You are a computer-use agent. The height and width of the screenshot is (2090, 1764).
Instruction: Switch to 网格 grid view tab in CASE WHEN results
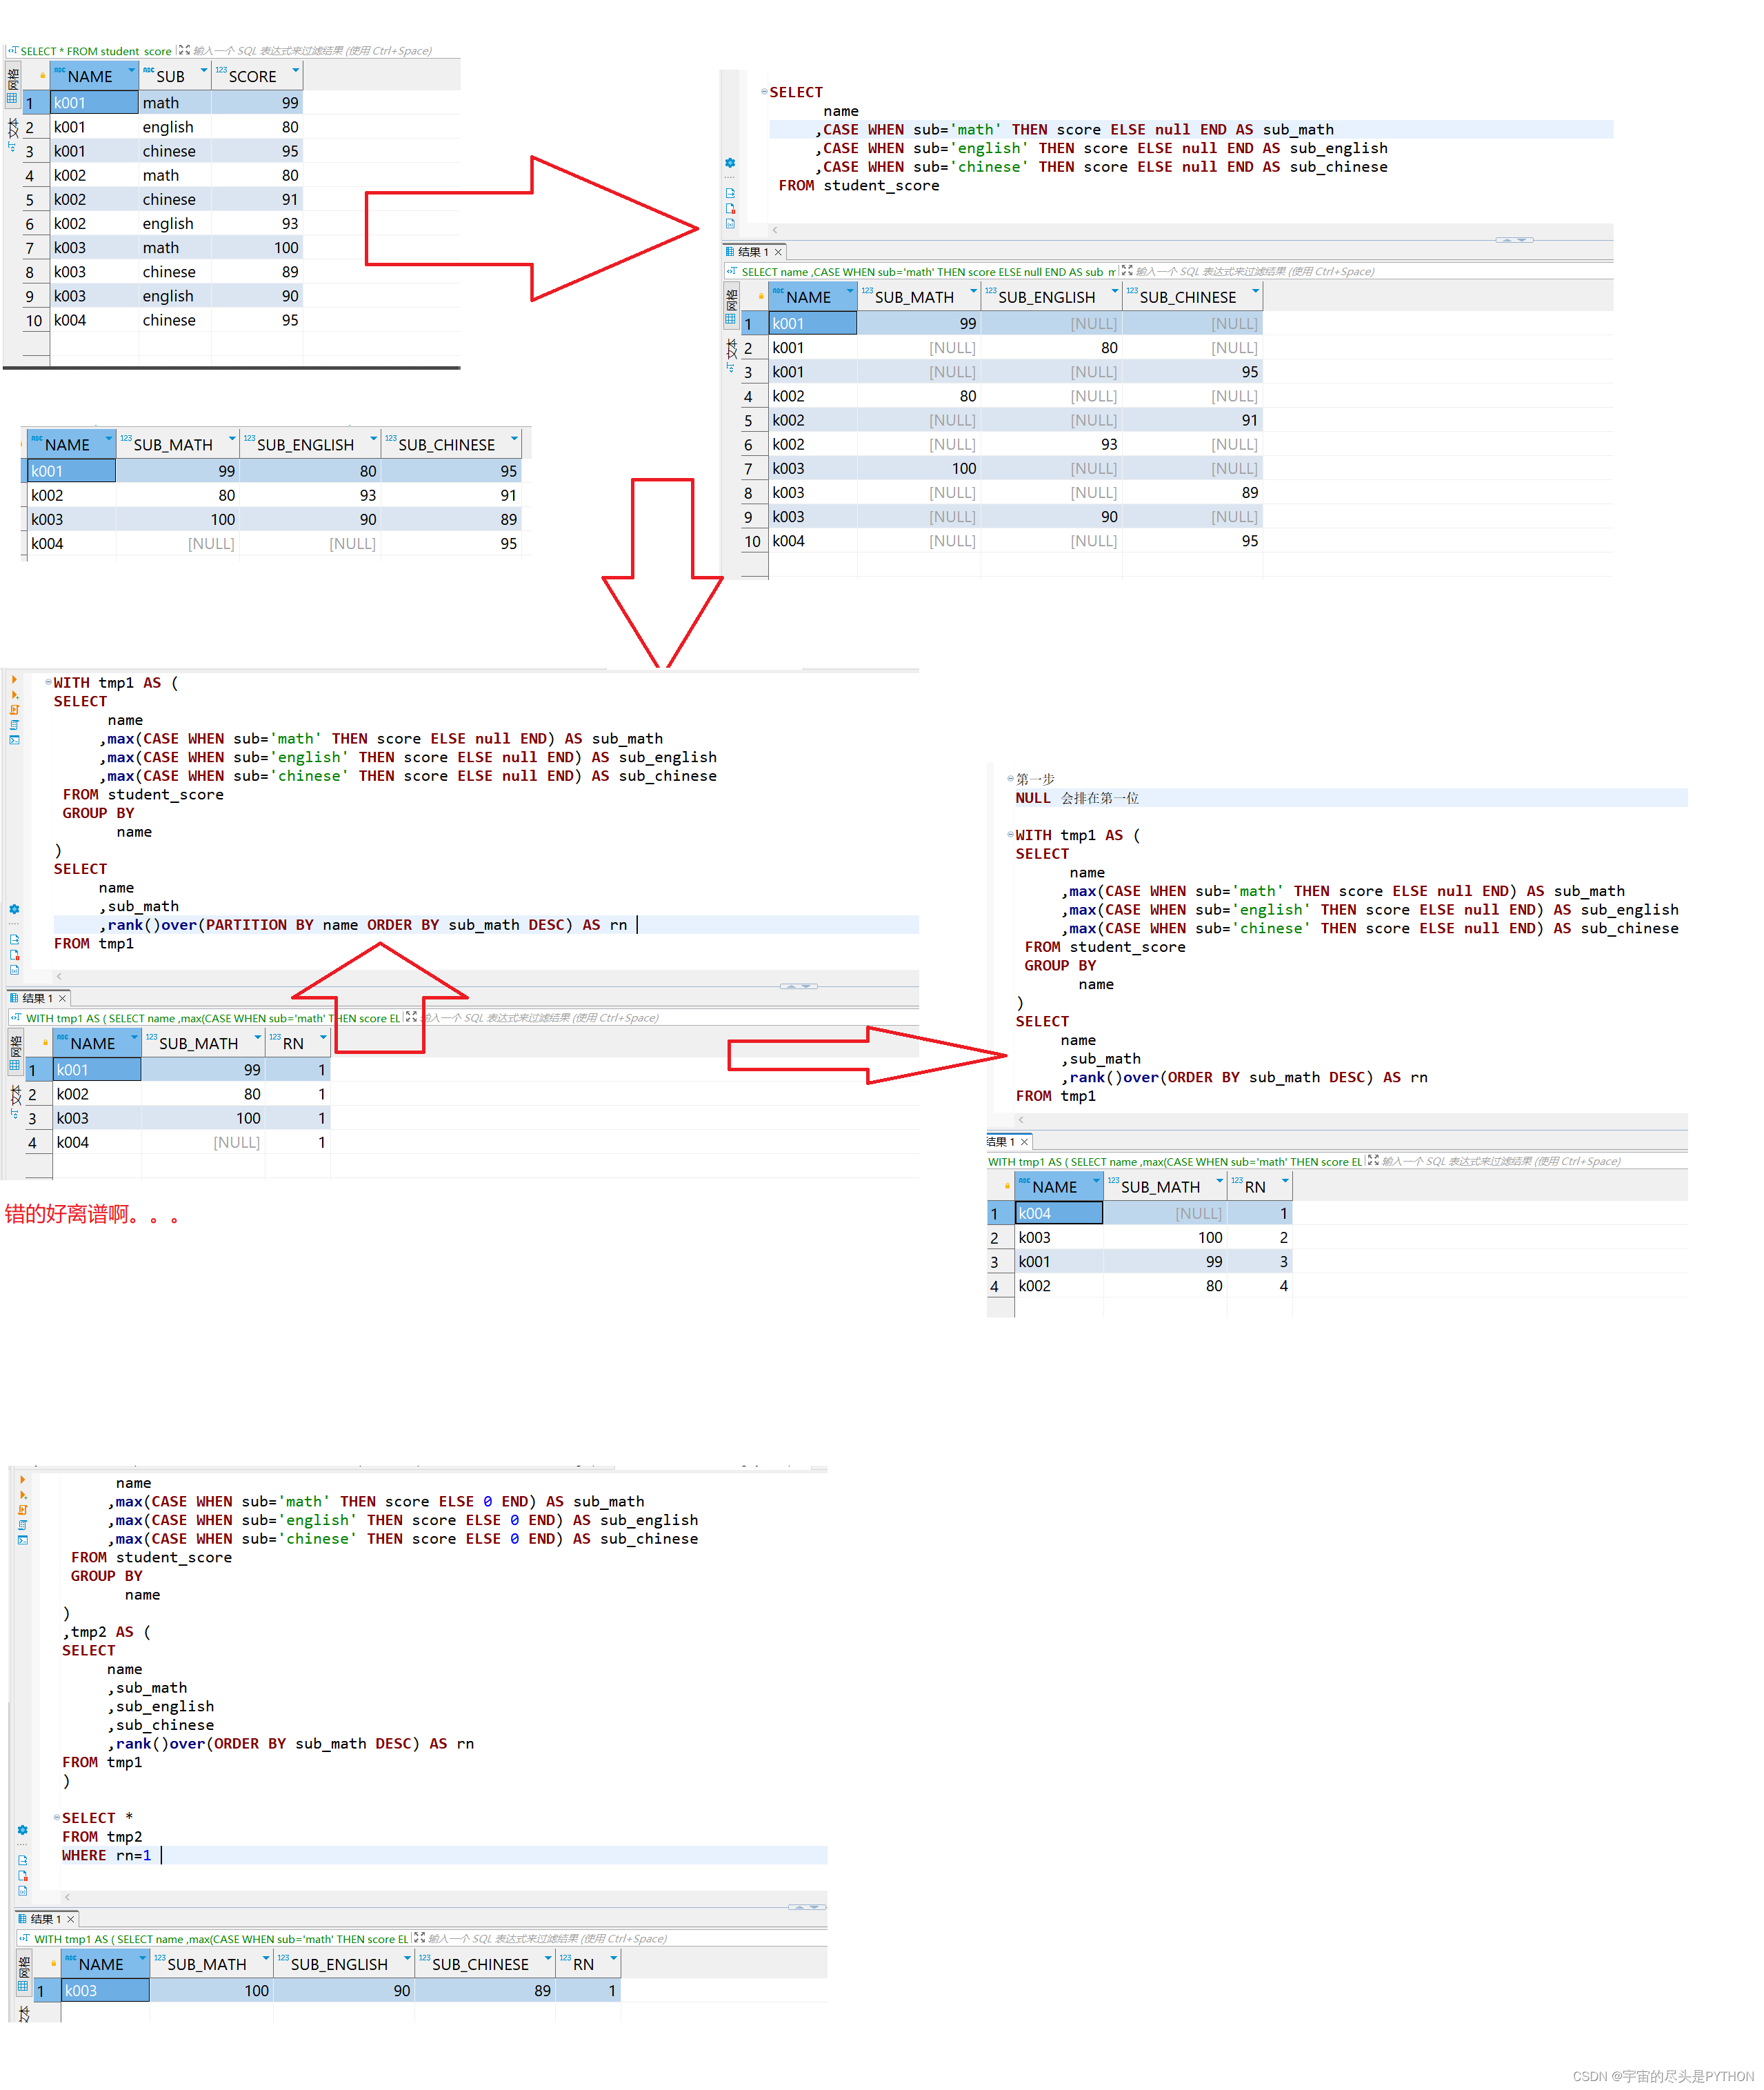pos(730,306)
